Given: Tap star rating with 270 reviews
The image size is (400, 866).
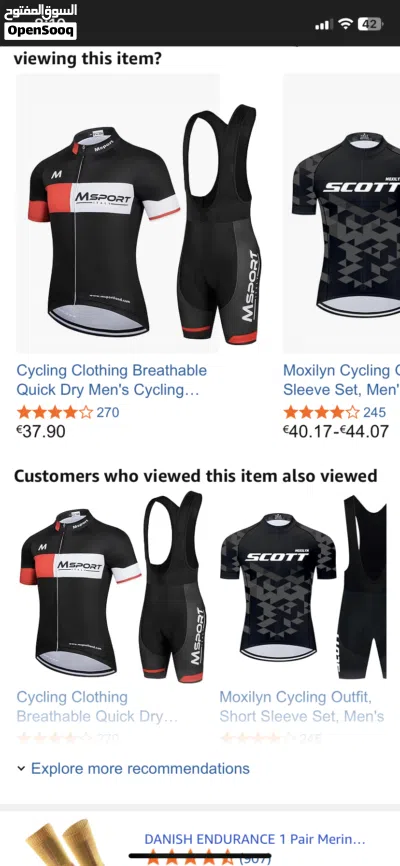Looking at the screenshot, I should click(54, 412).
